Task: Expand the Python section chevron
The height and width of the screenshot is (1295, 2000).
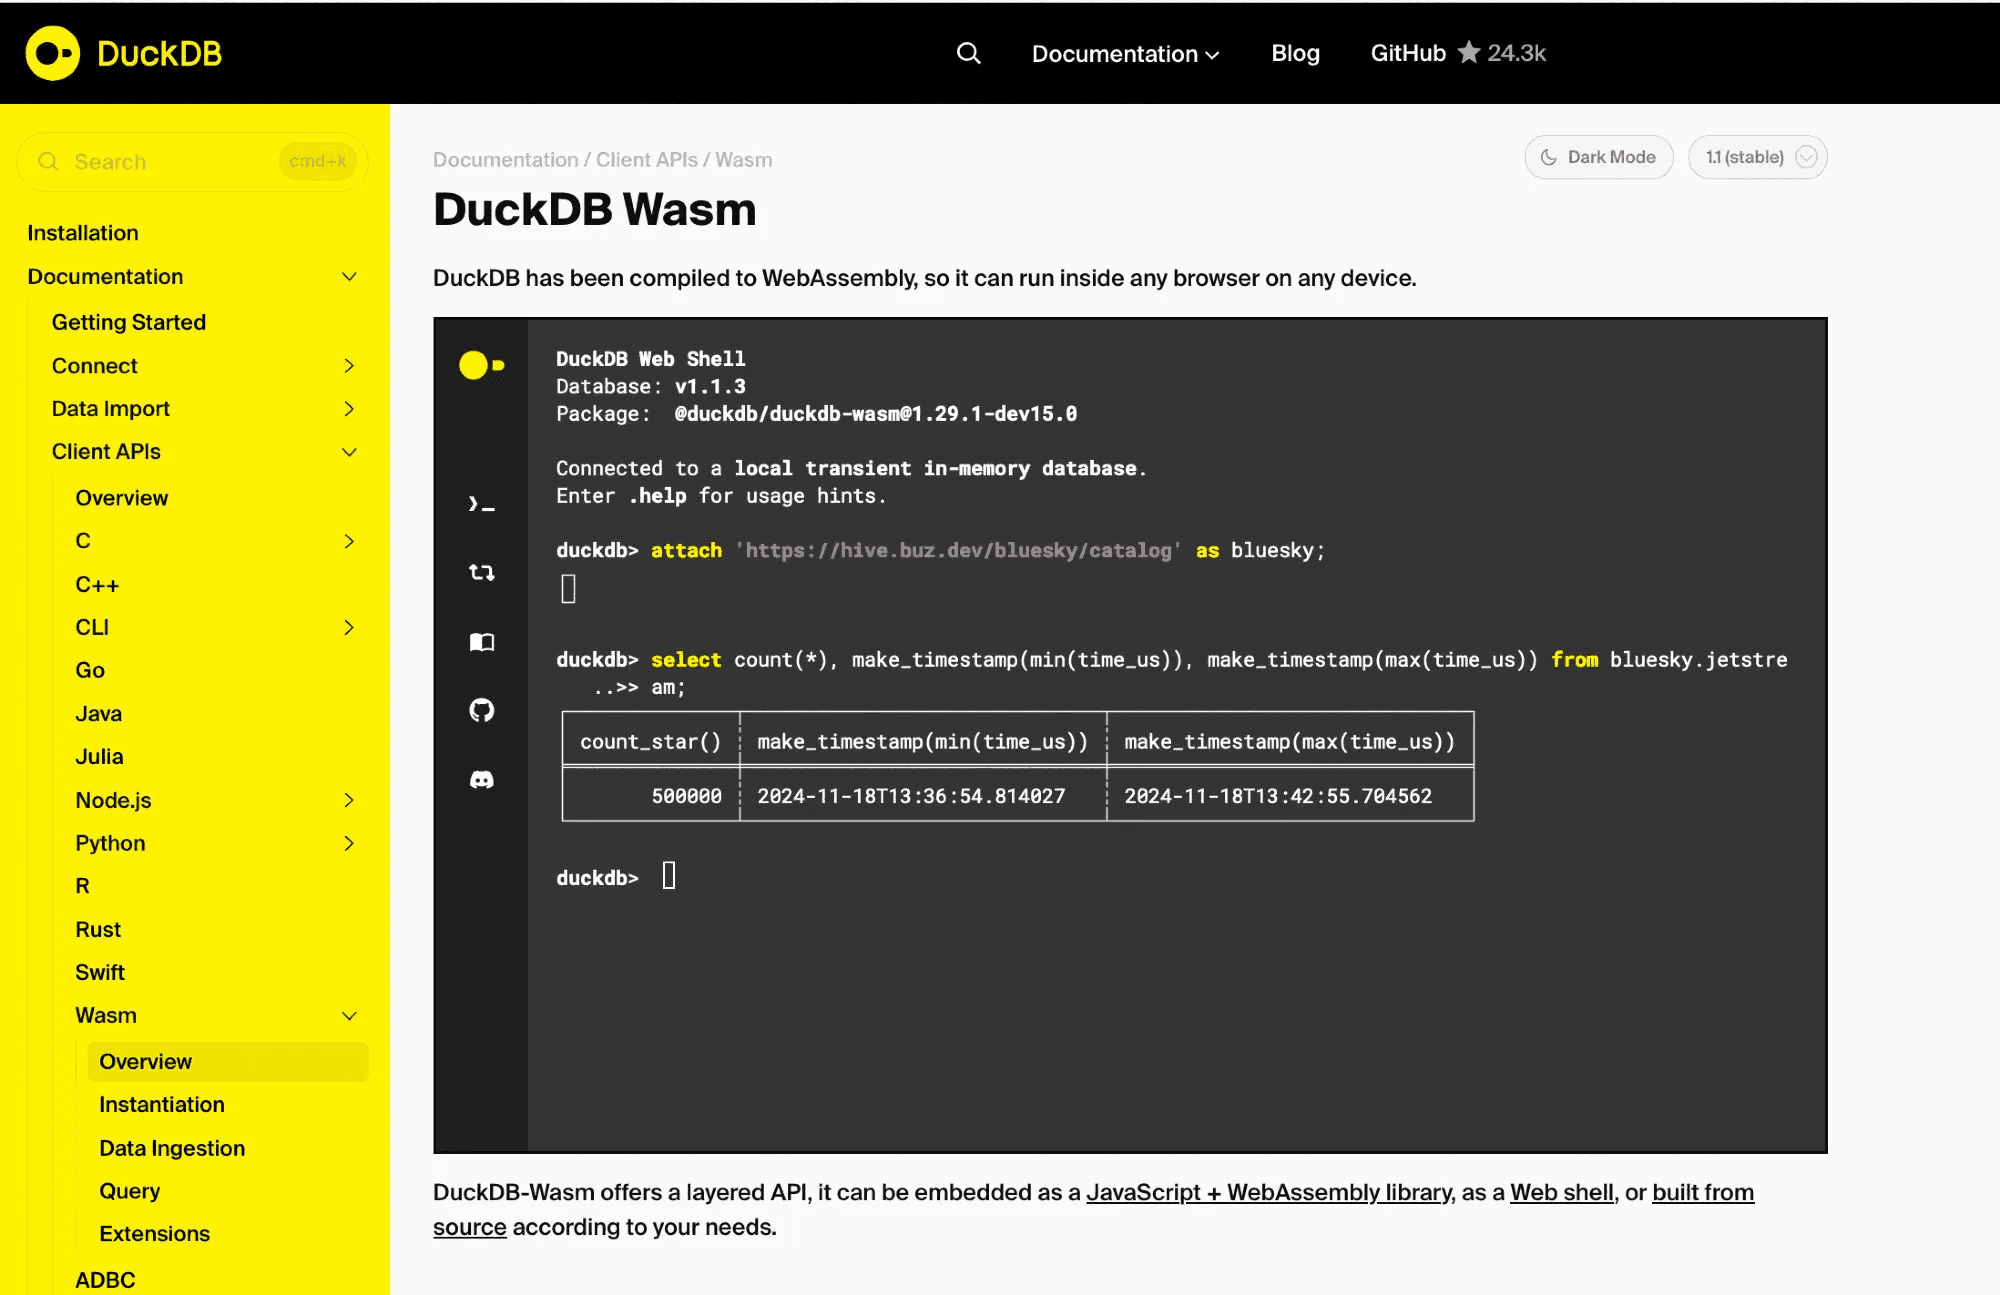Action: click(349, 843)
